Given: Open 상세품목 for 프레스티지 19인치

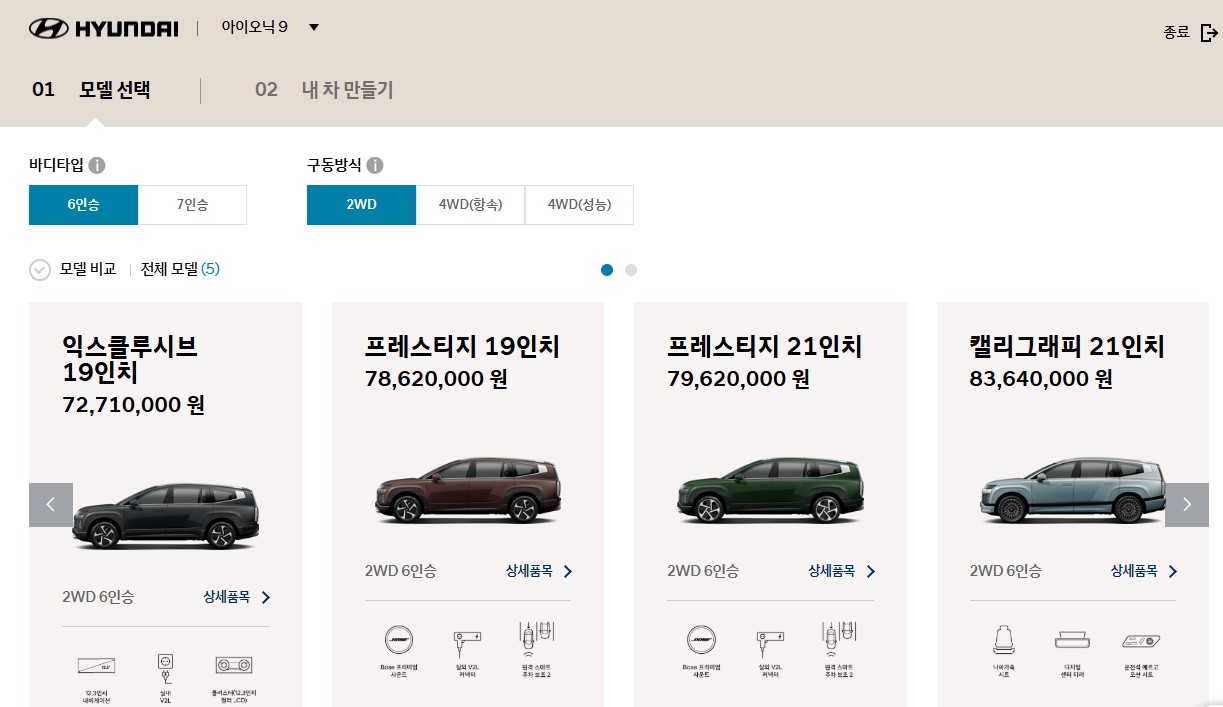Looking at the screenshot, I should (x=539, y=571).
